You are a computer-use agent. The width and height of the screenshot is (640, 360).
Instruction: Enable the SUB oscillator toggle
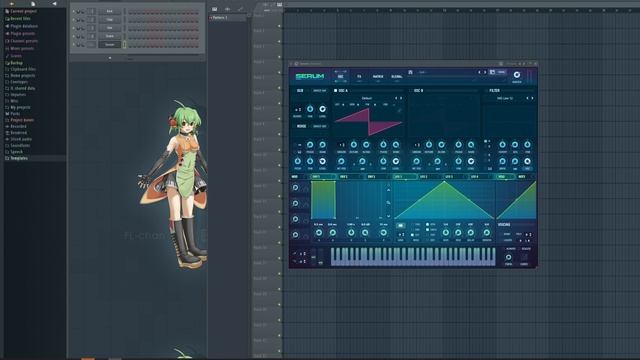pyautogui.click(x=294, y=91)
